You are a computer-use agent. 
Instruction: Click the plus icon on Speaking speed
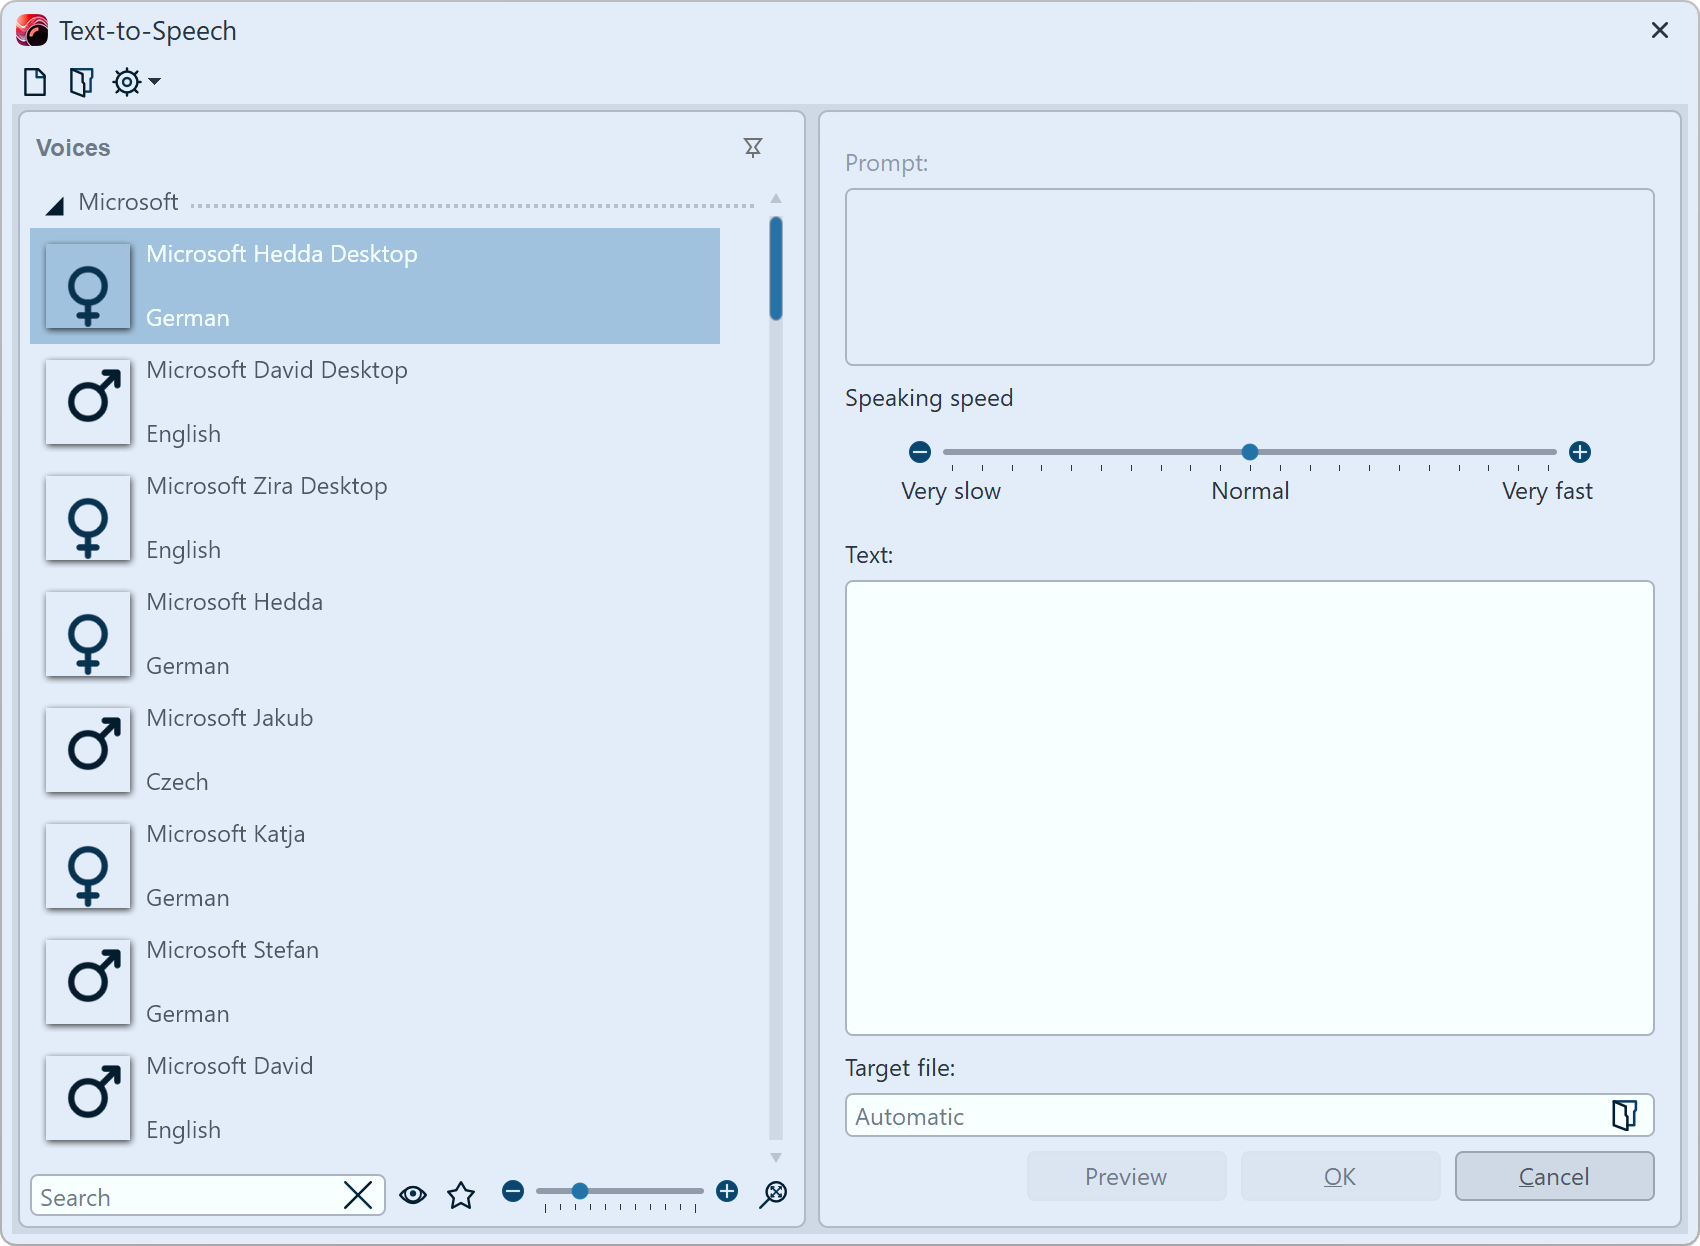pyautogui.click(x=1581, y=452)
